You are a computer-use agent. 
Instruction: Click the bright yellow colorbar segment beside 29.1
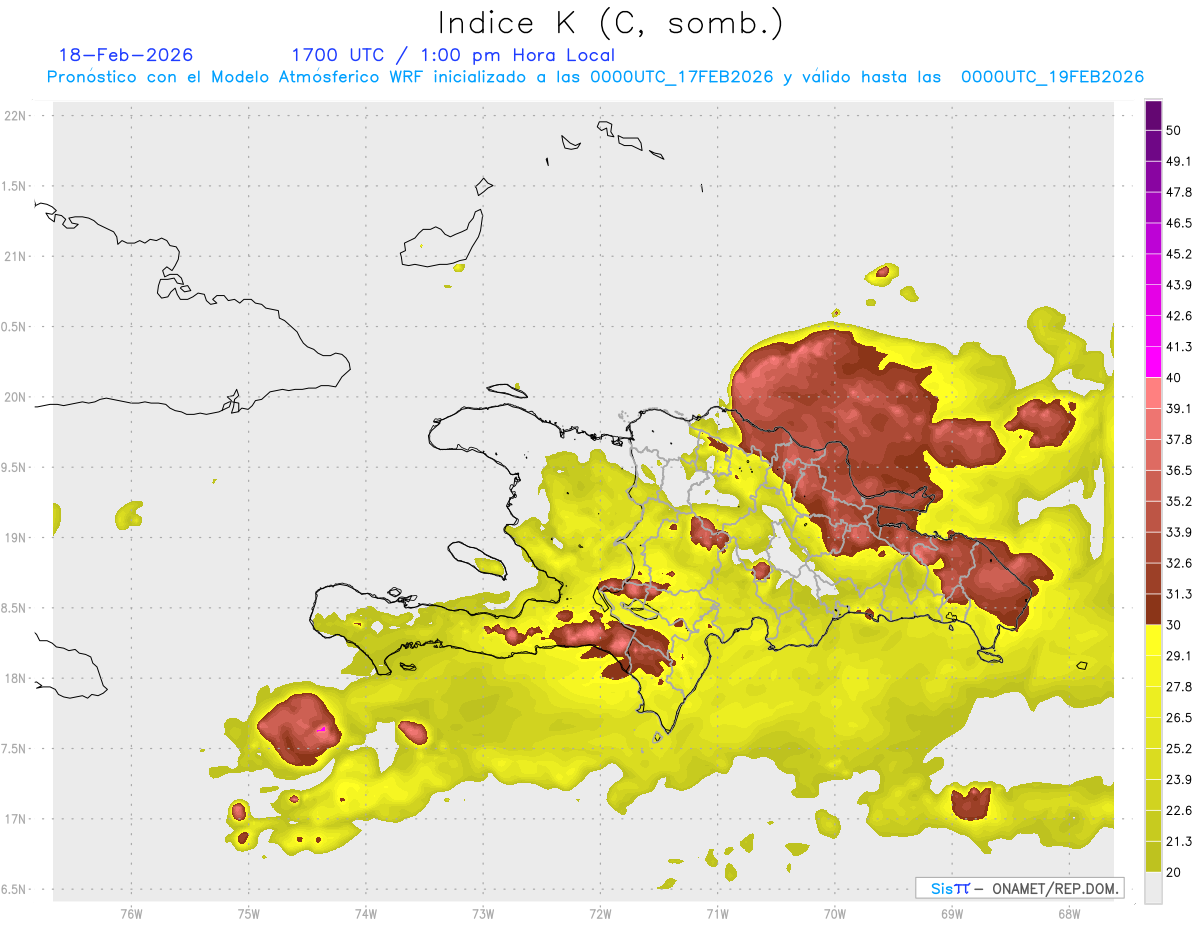(x=1153, y=640)
